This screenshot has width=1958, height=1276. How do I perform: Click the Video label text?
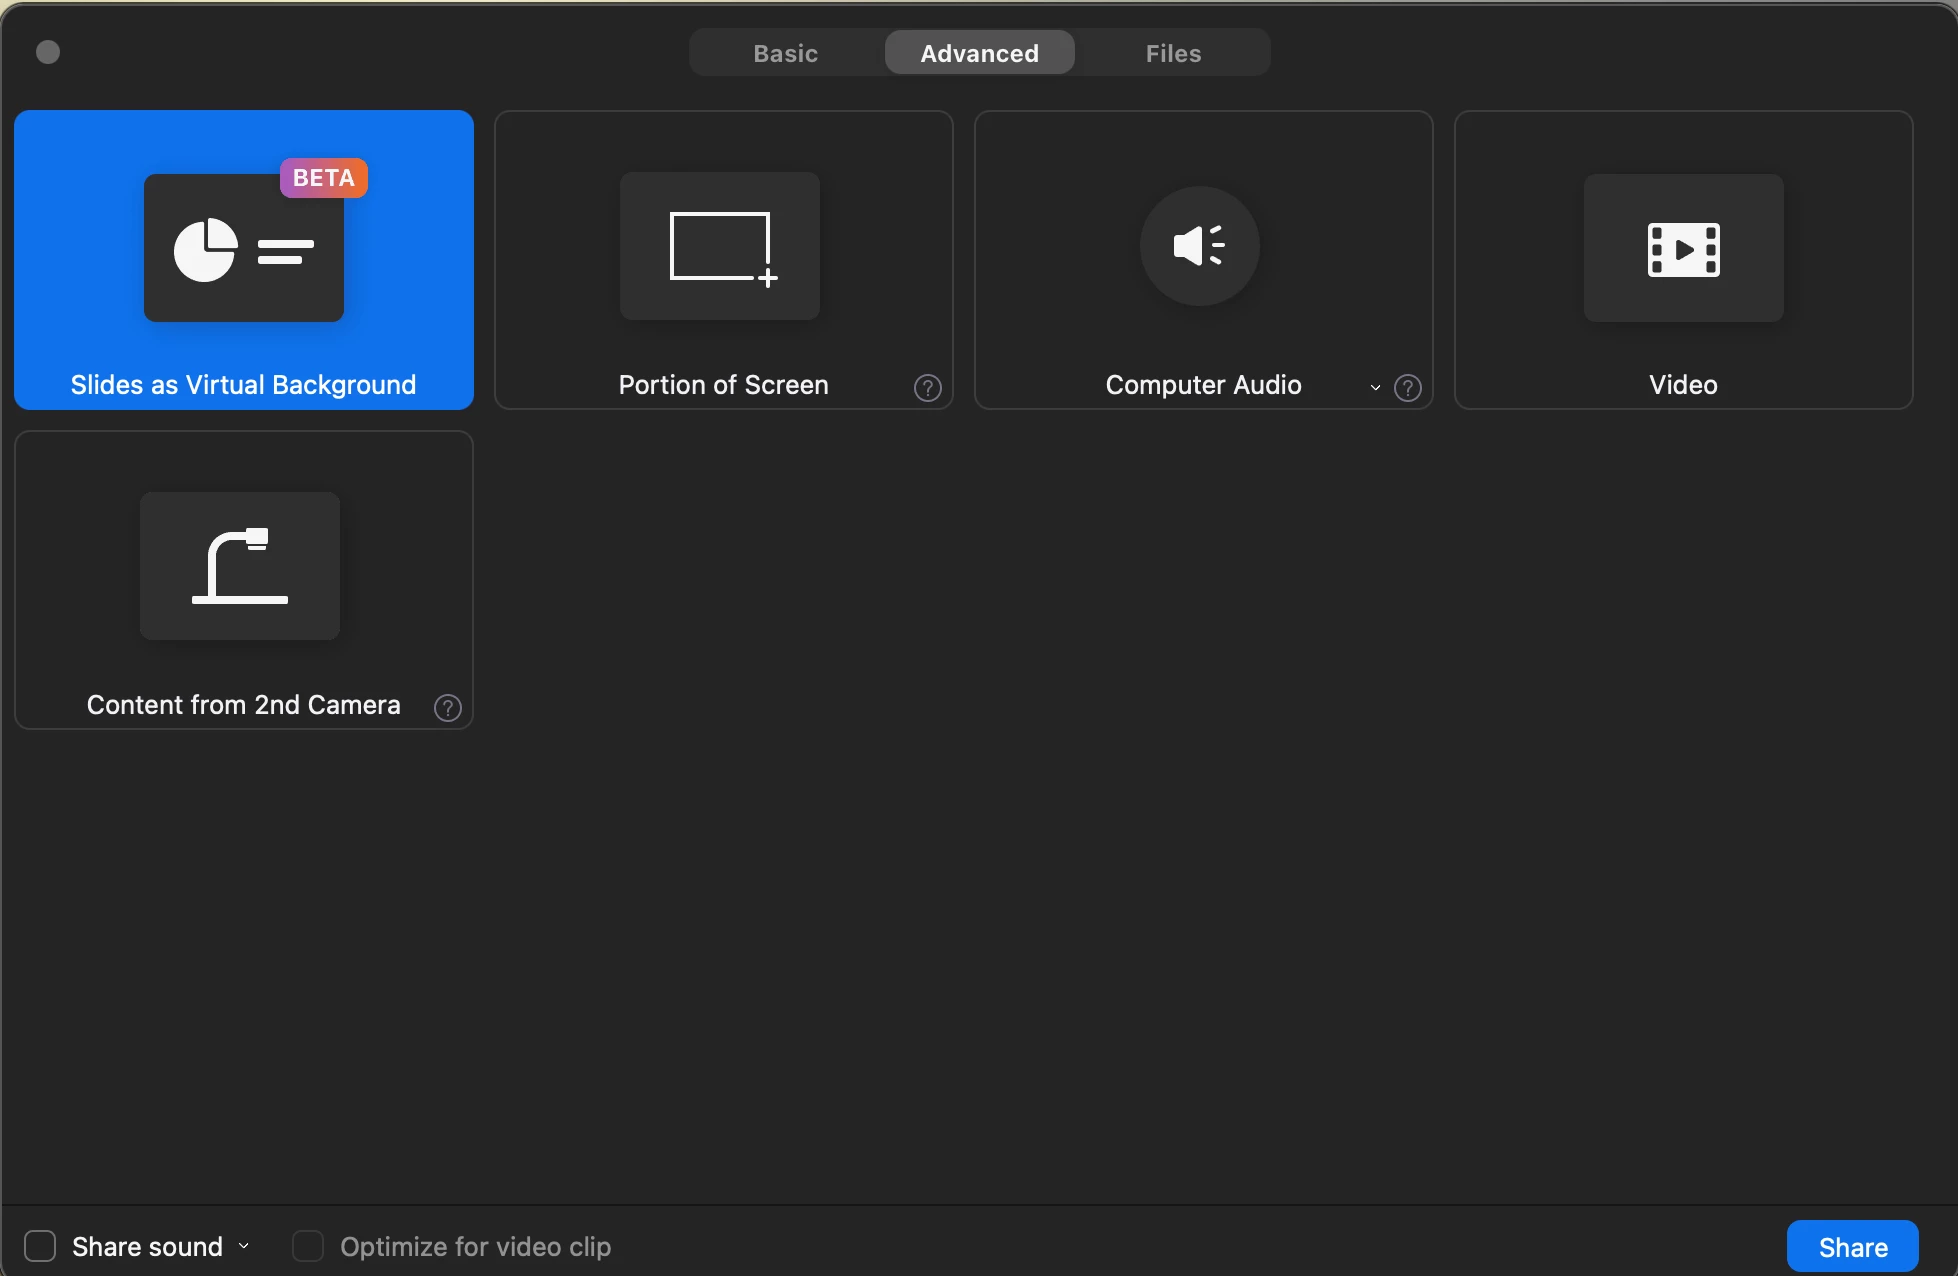tap(1683, 385)
